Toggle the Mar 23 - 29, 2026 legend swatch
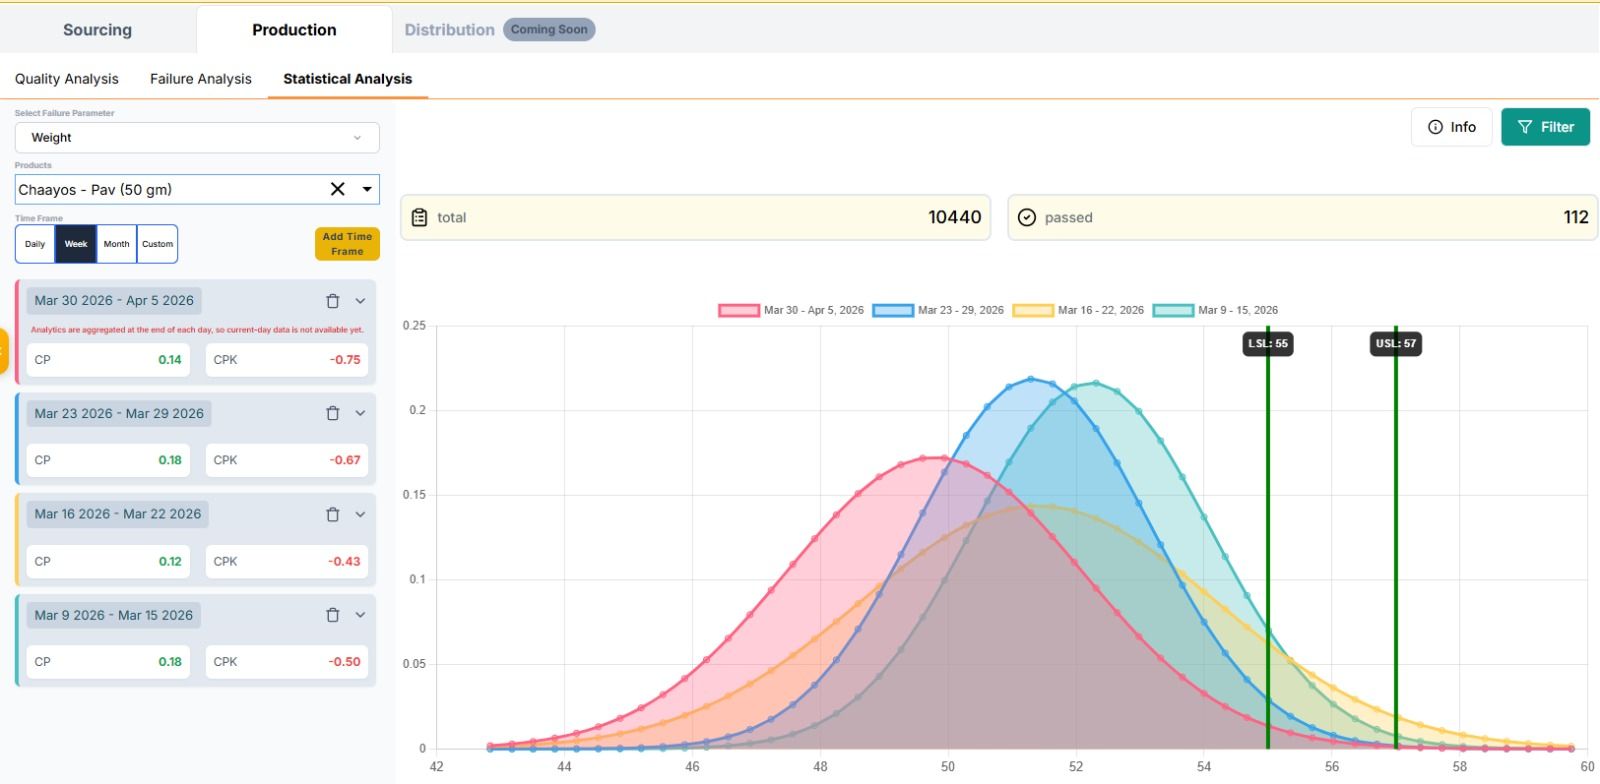The image size is (1600, 784). (x=892, y=310)
